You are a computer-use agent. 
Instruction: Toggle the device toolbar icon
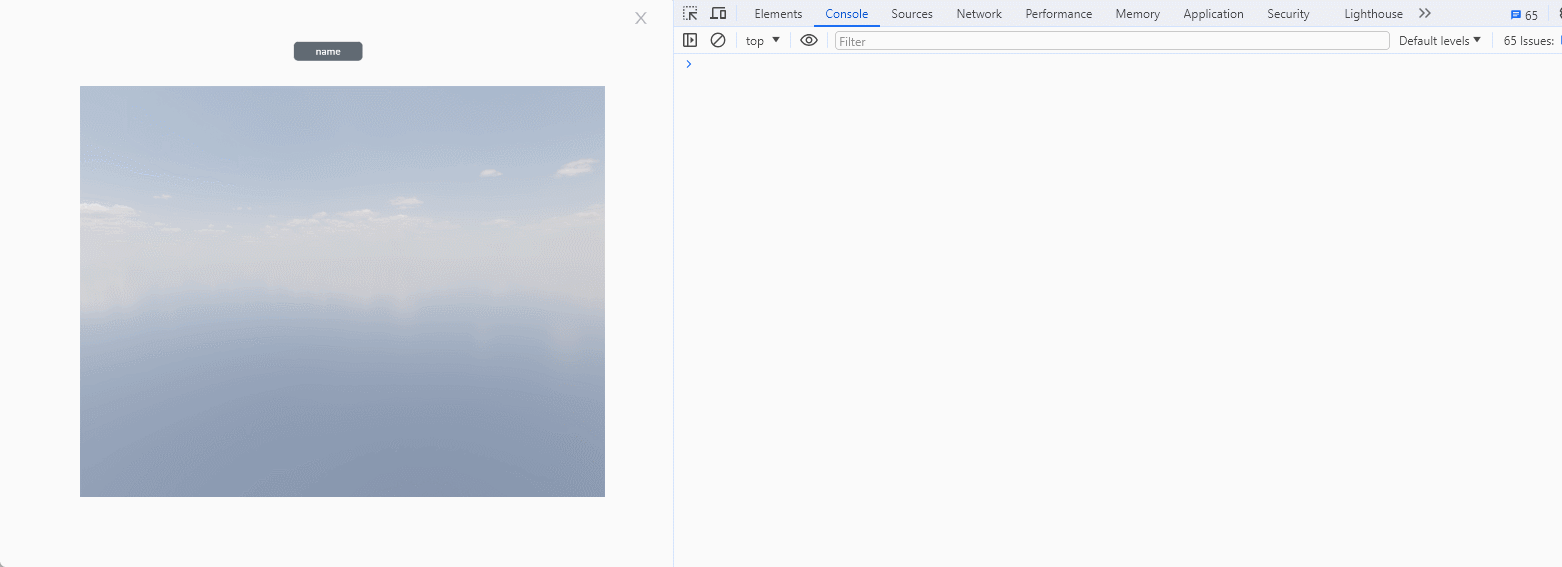tap(718, 14)
